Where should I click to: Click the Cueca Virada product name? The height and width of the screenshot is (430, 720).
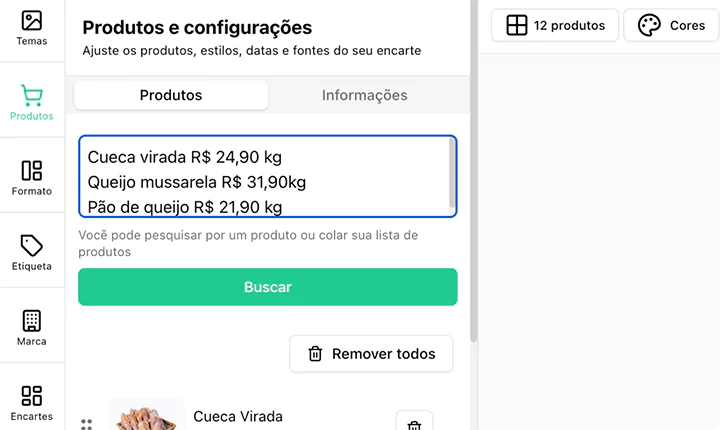coord(238,416)
